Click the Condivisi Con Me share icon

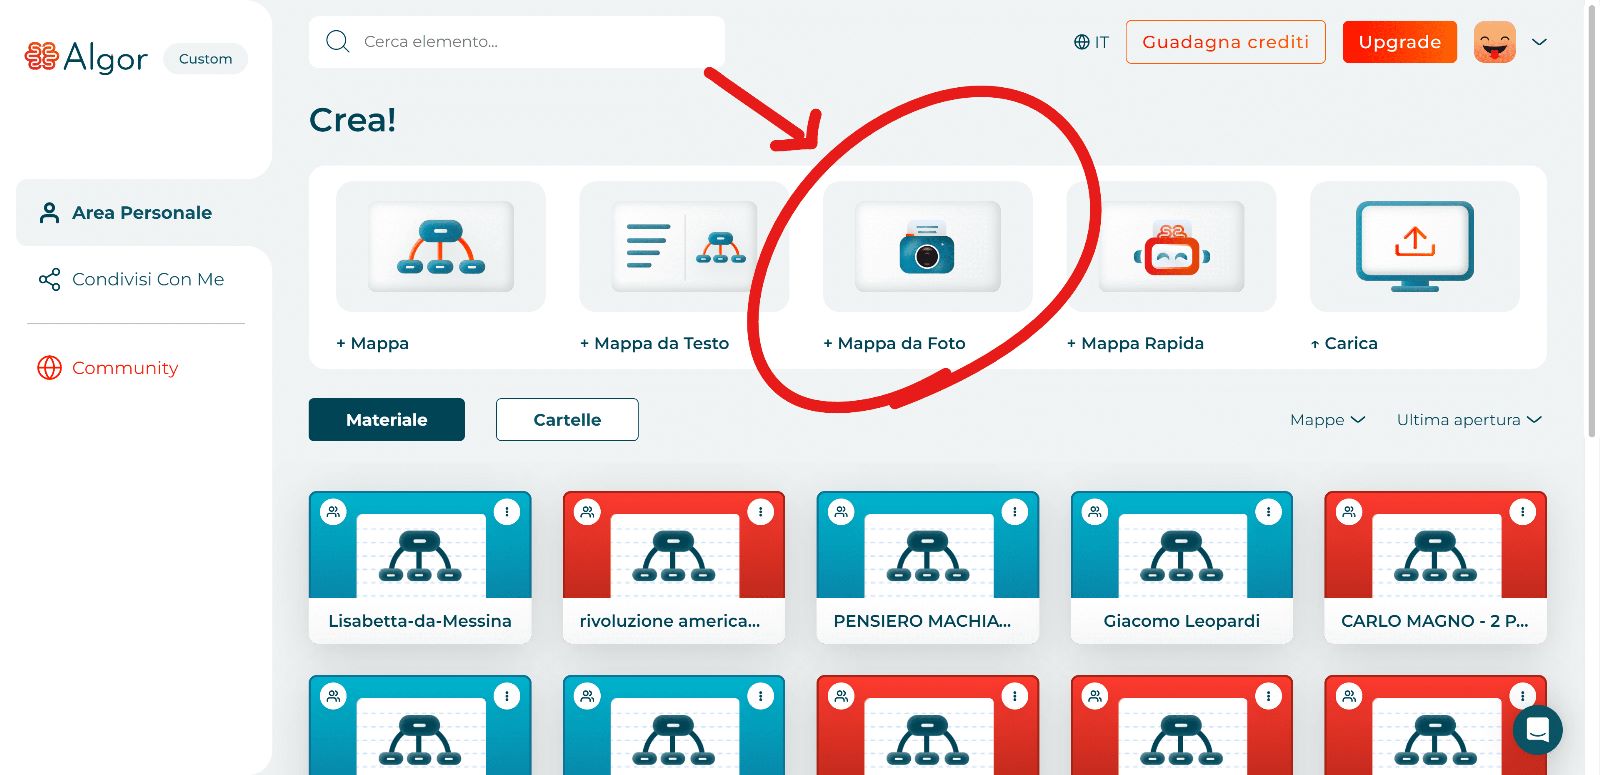click(x=49, y=279)
